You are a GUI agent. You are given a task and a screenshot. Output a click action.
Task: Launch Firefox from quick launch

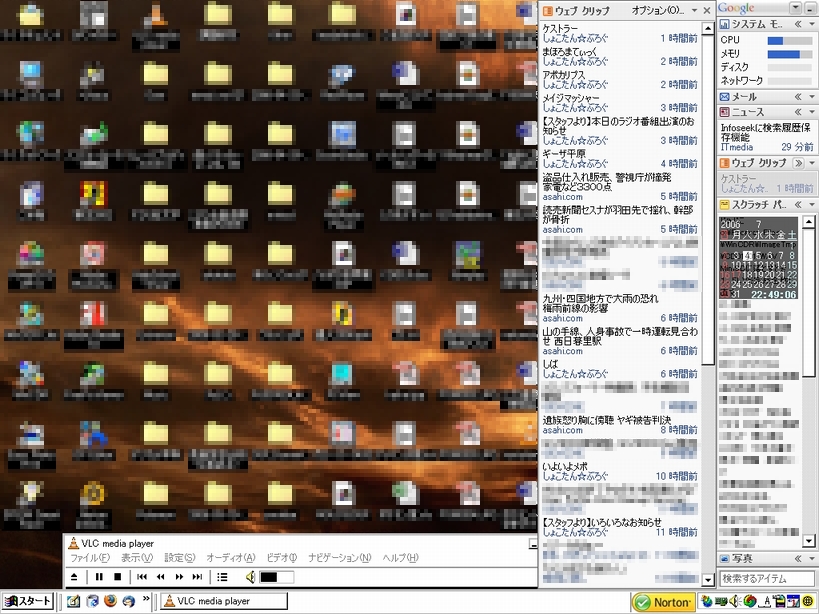(x=110, y=601)
